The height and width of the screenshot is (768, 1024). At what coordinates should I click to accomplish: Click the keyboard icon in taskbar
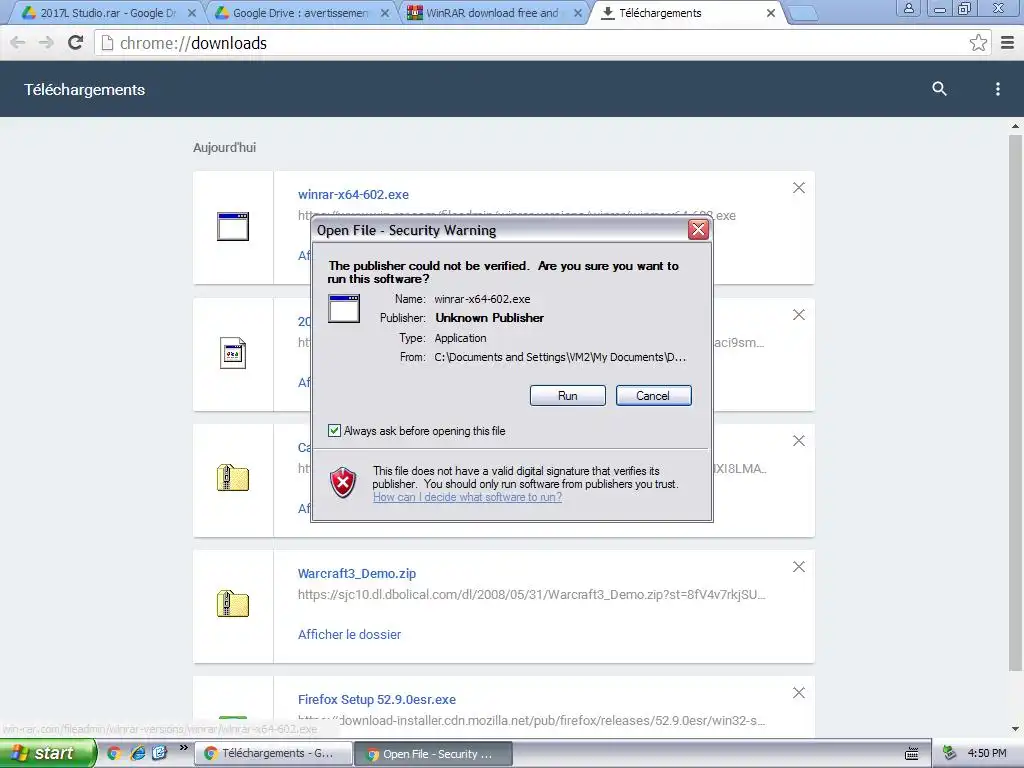(912, 754)
